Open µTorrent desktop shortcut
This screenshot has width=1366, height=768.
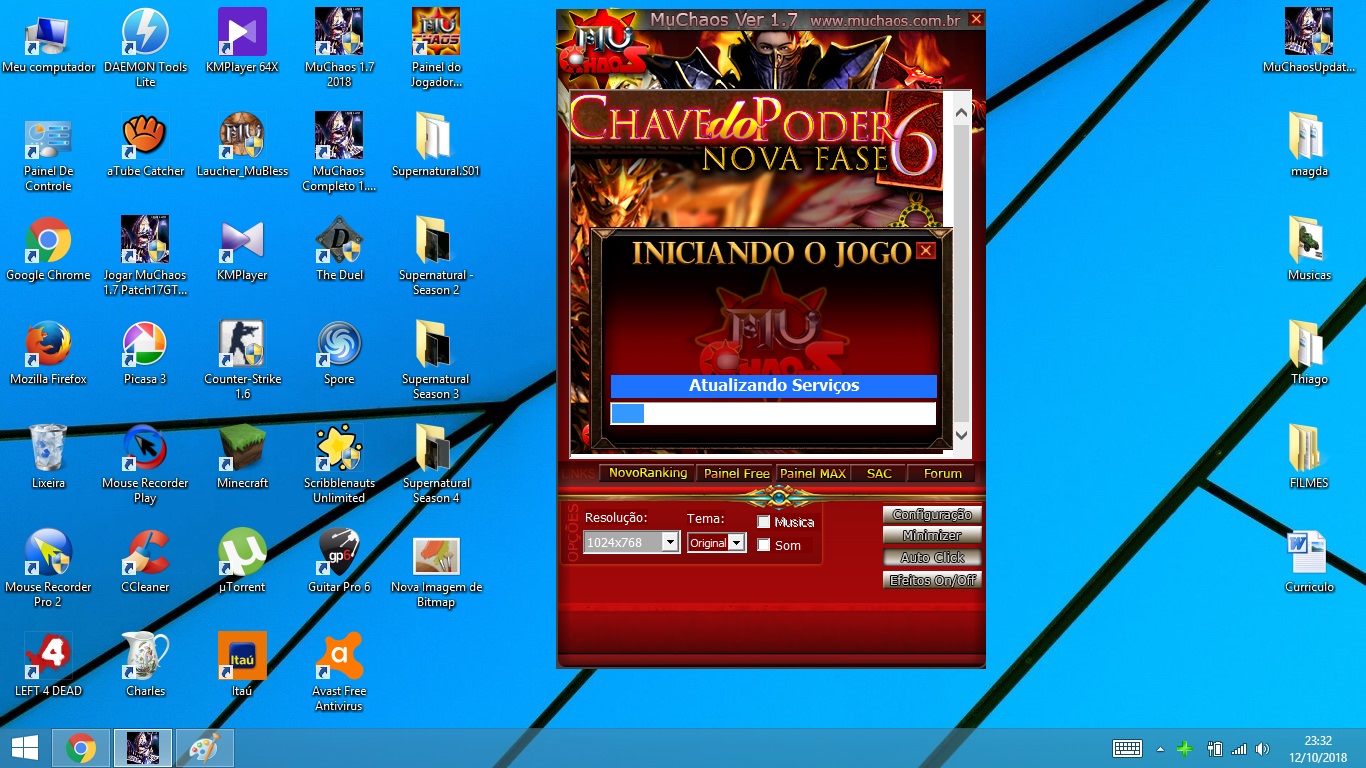point(242,562)
